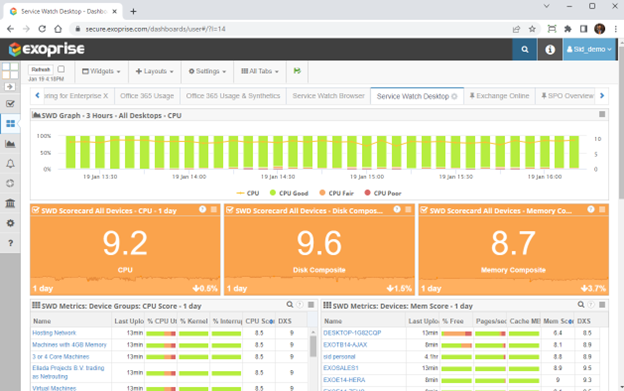The image size is (624, 391).
Task: Select the dashboards tiles icon in the sidebar
Action: tap(10, 124)
